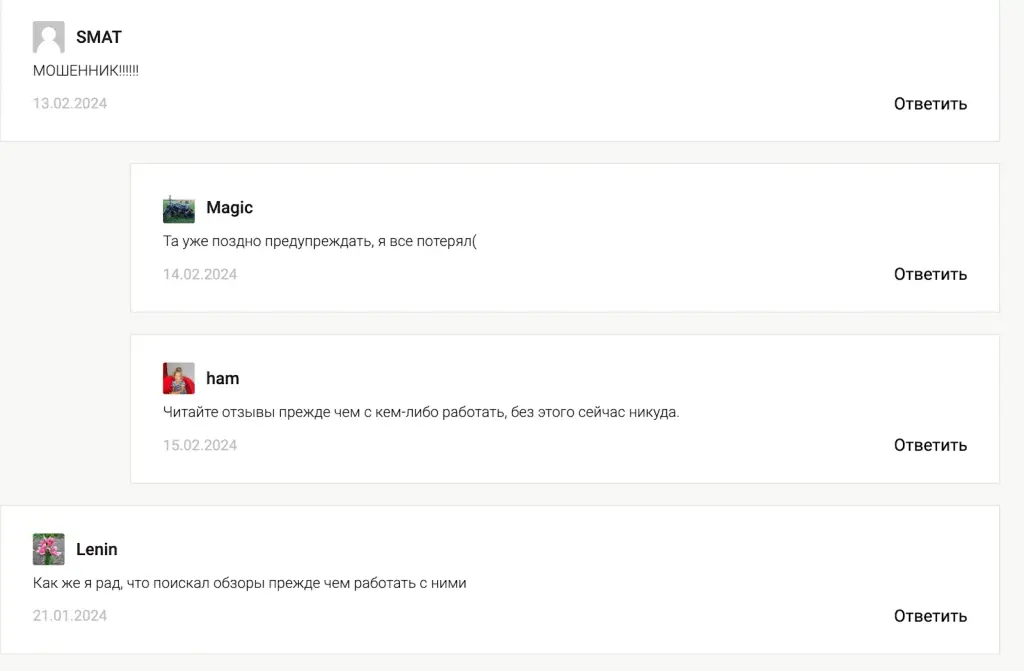Click SMAT's default avatar icon
Viewport: 1024px width, 671px height.
click(x=48, y=37)
